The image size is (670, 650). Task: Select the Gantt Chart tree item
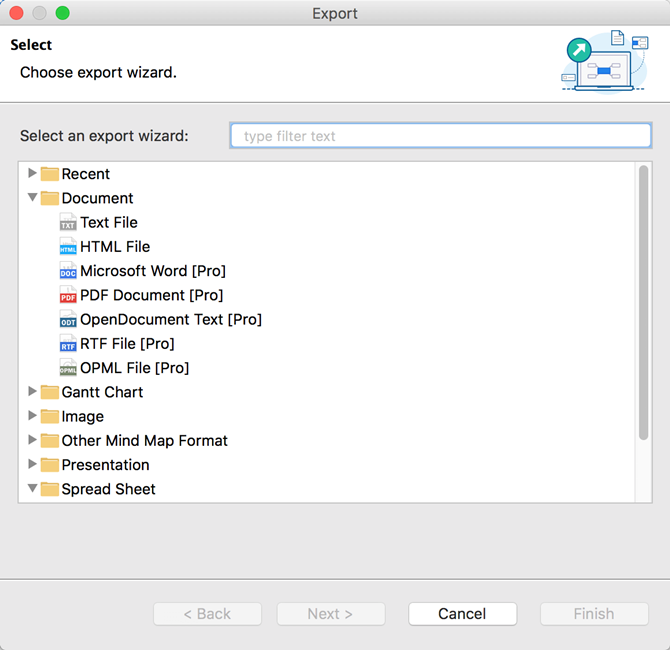click(x=102, y=392)
